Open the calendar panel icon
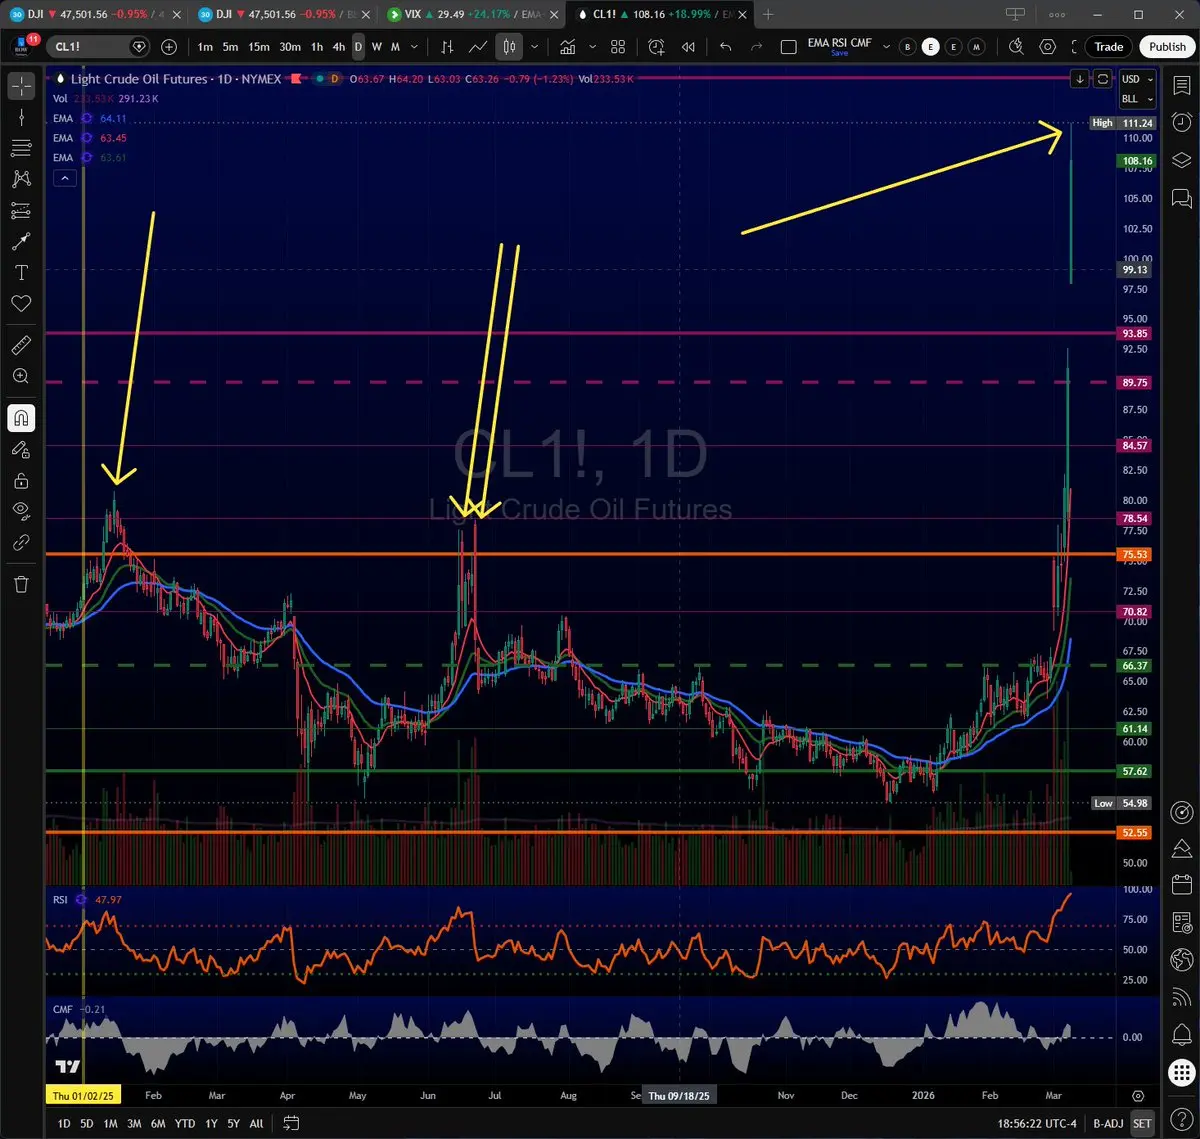The height and width of the screenshot is (1139, 1200). tap(1181, 884)
